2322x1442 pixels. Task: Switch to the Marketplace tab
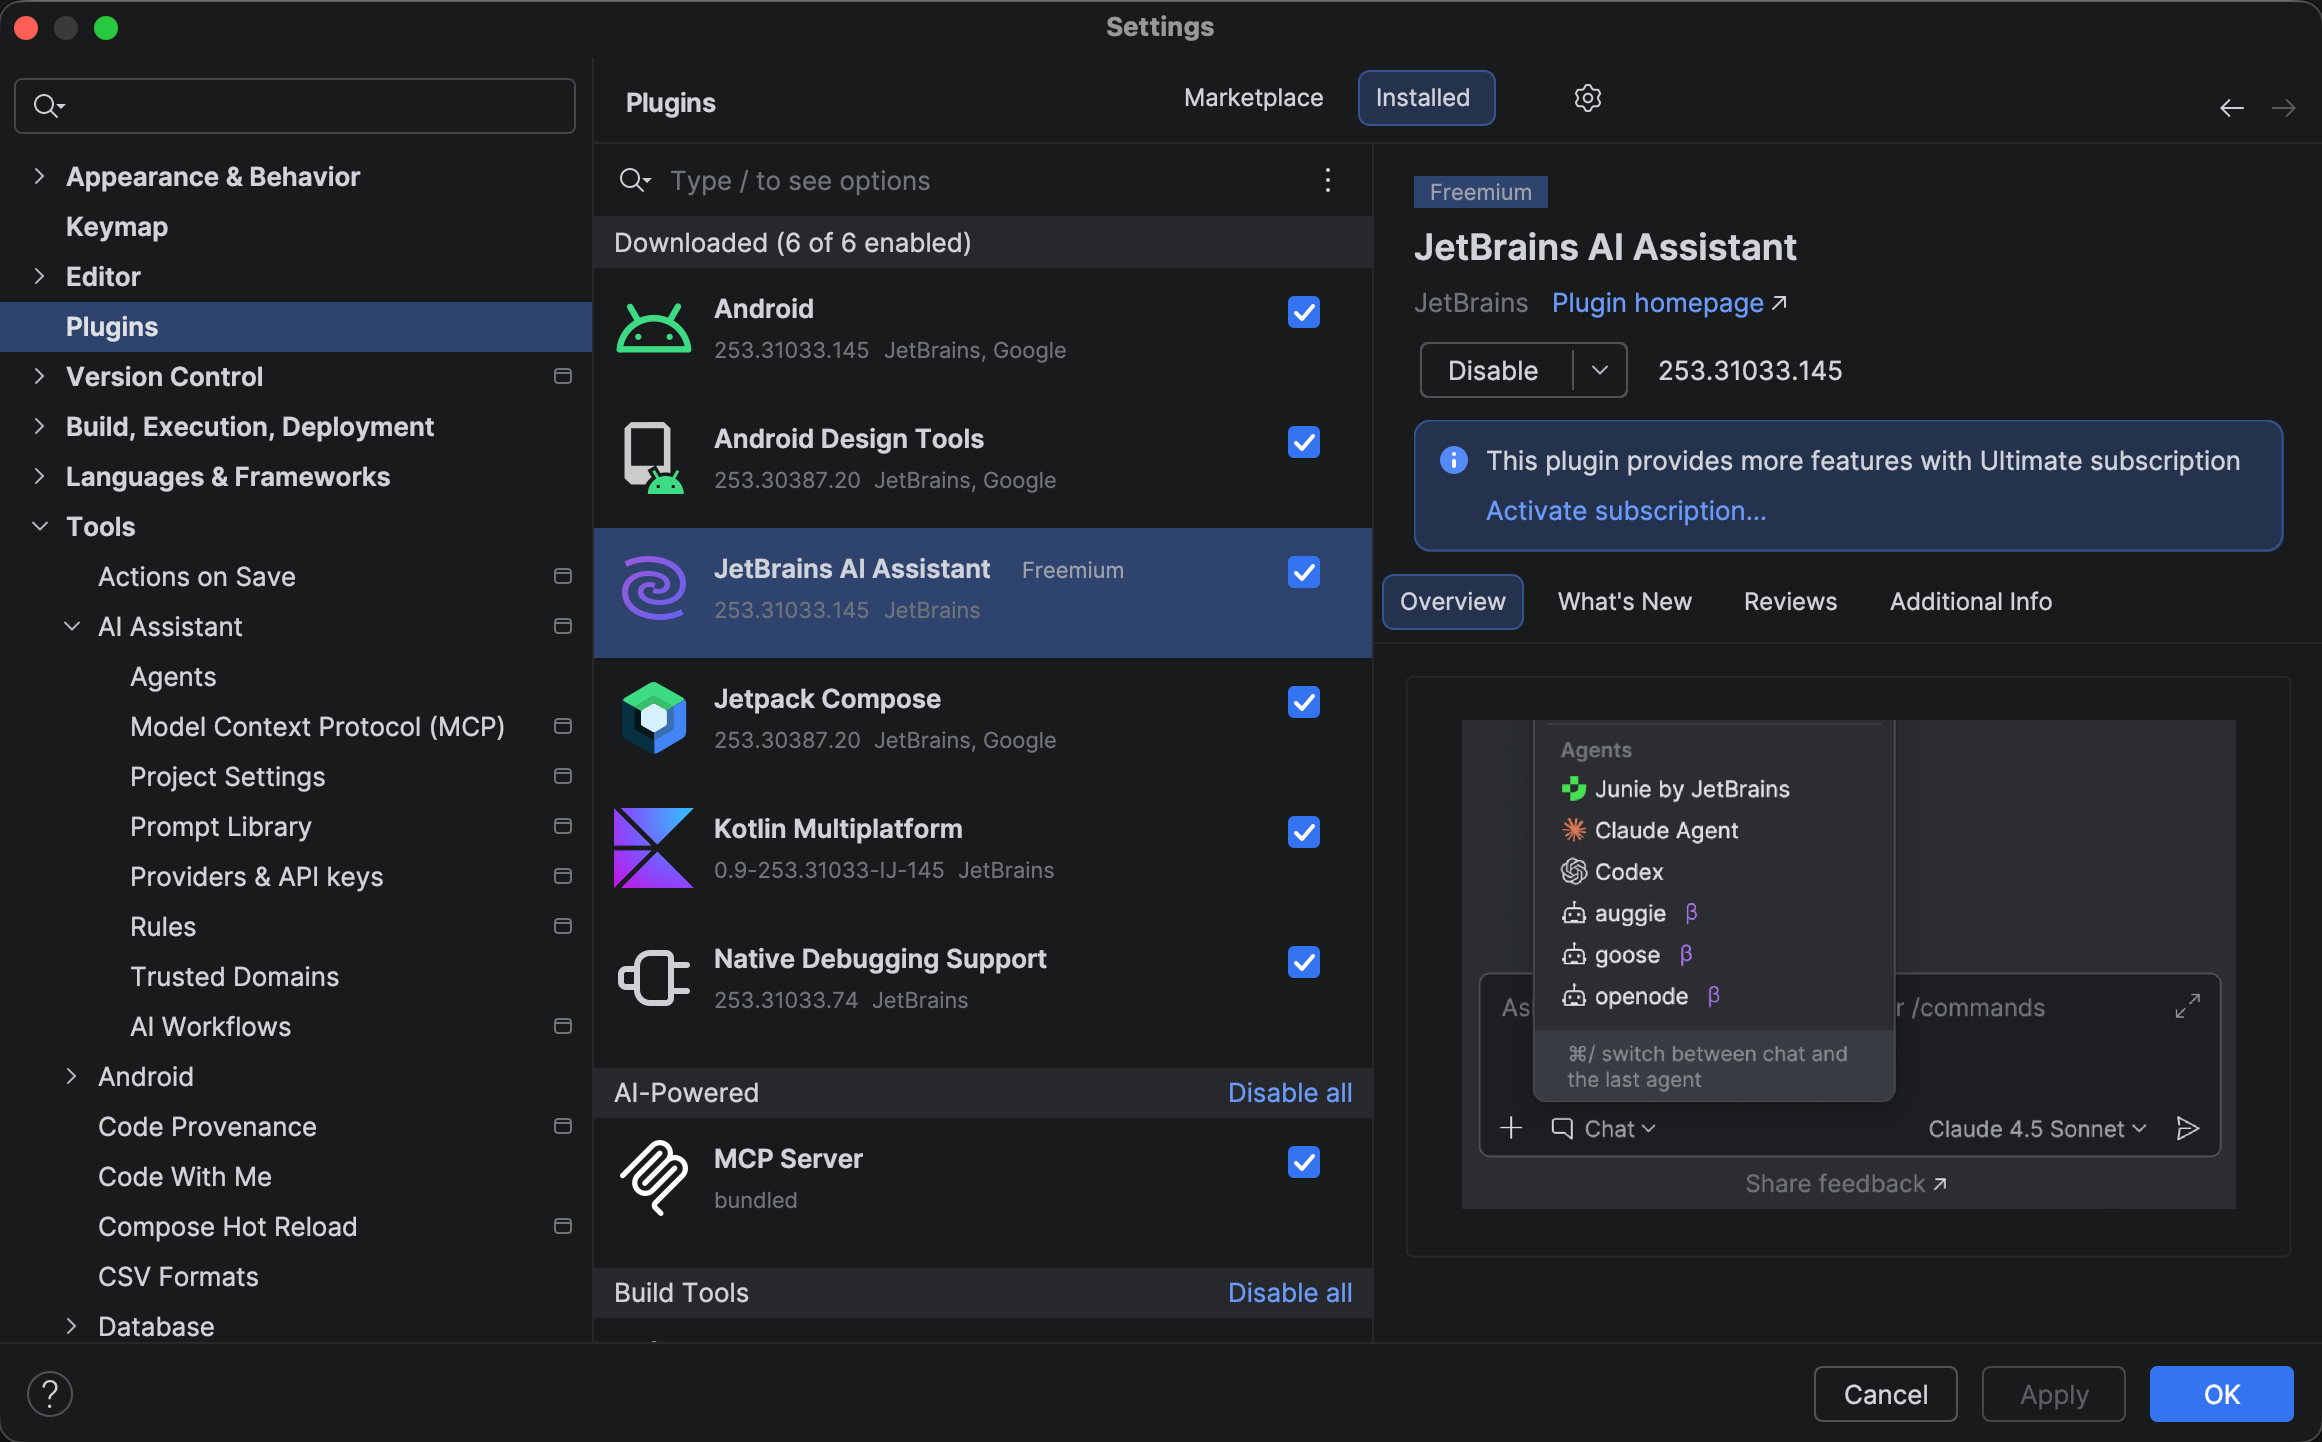pos(1253,98)
